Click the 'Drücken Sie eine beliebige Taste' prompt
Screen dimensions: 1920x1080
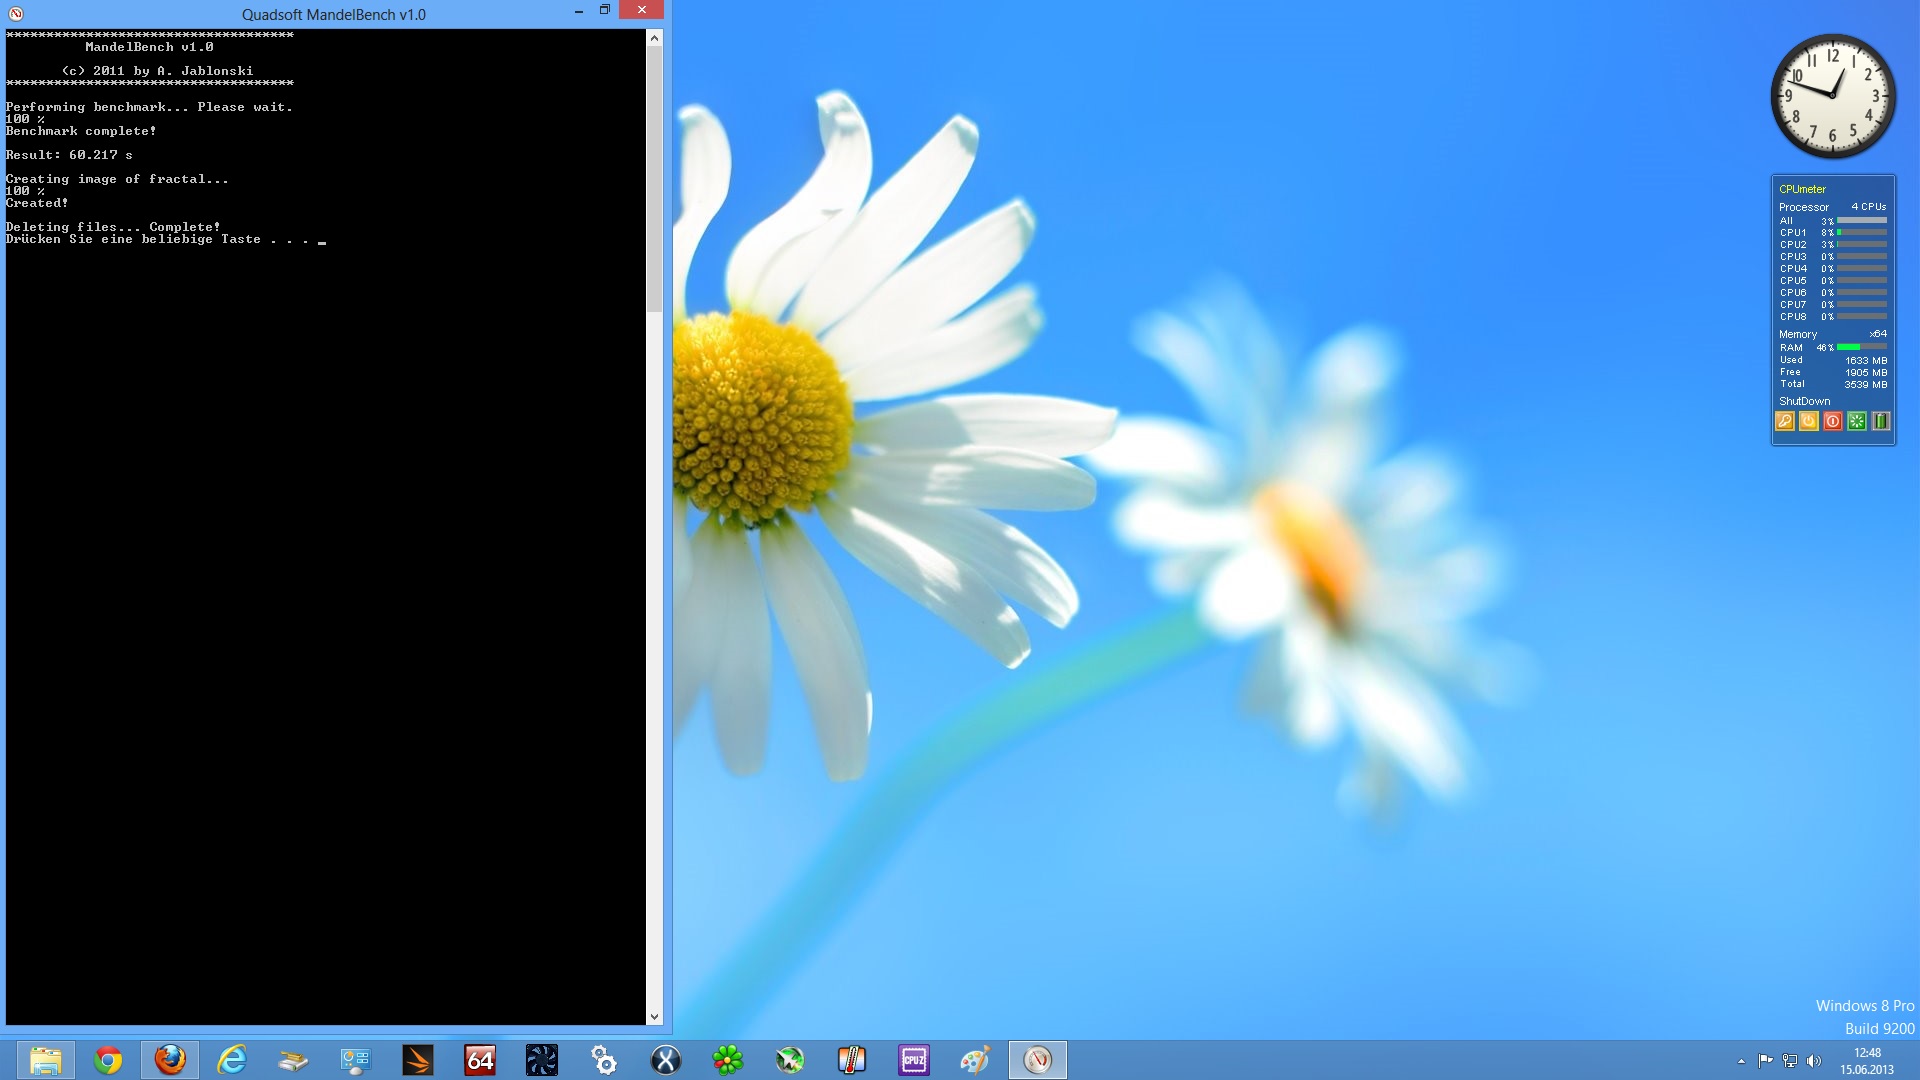[133, 239]
